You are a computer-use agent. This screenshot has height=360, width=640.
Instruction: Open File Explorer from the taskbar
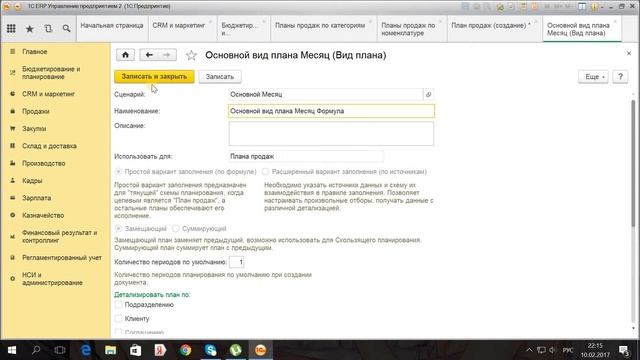pyautogui.click(x=111, y=350)
